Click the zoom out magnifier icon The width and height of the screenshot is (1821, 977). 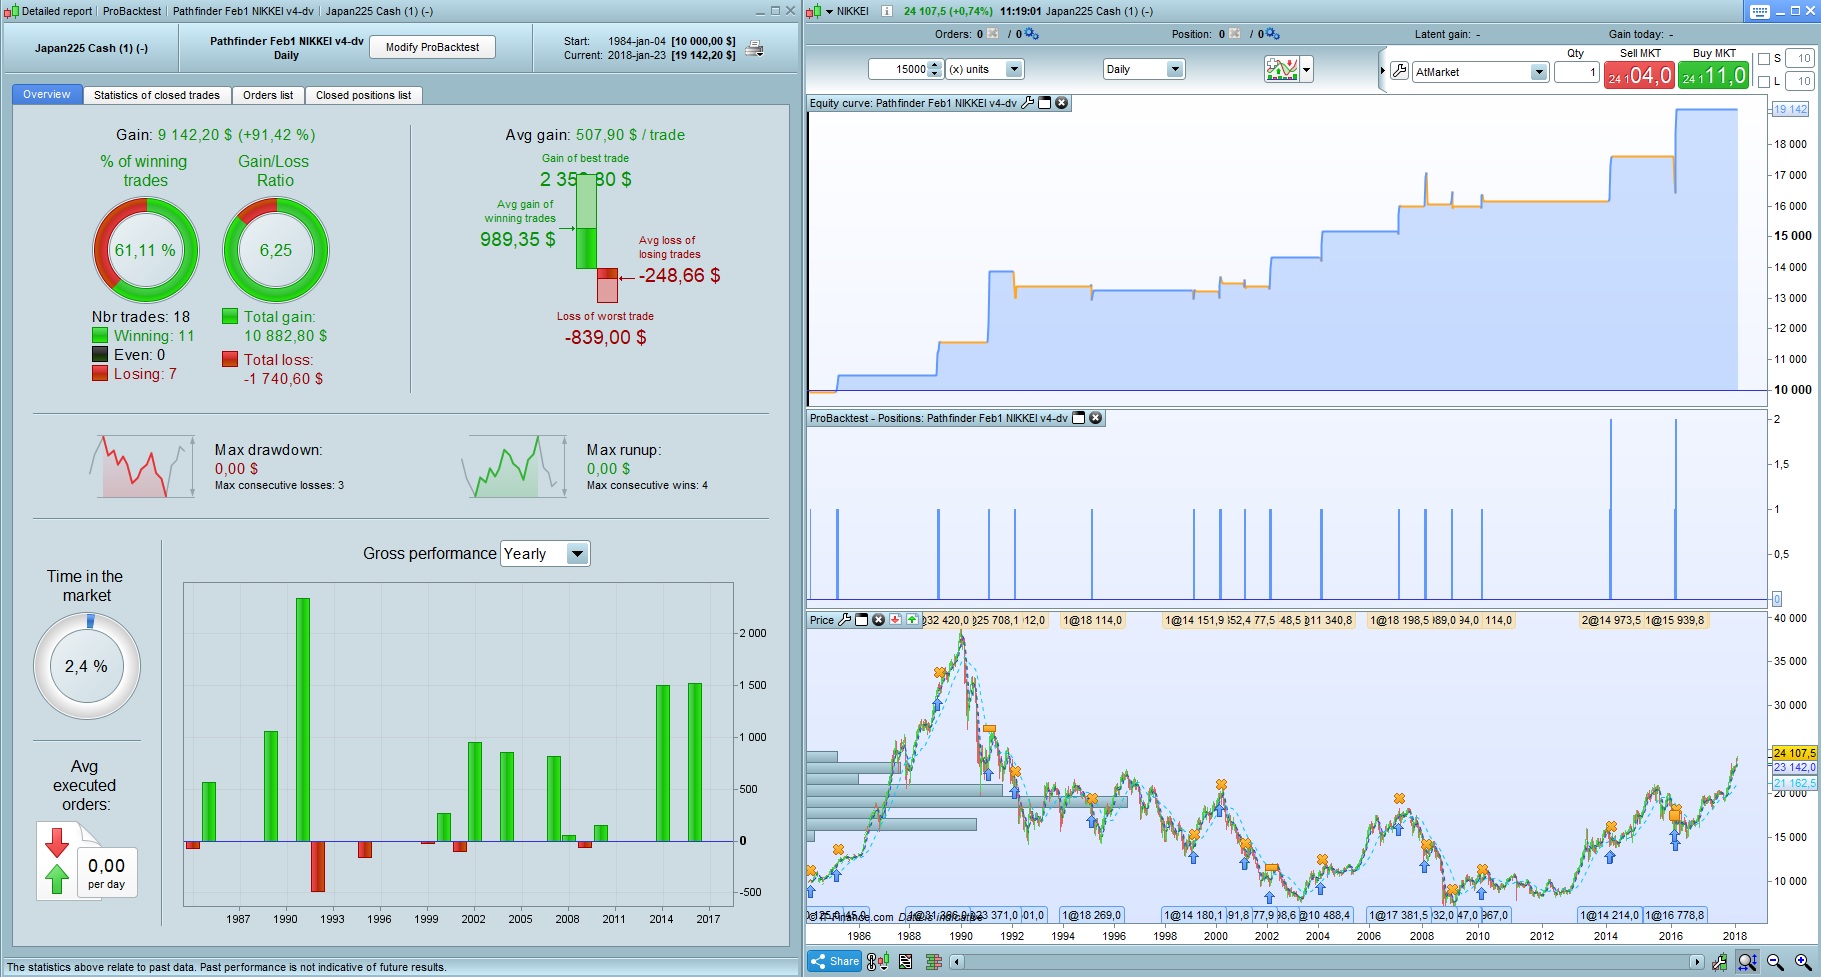1775,962
